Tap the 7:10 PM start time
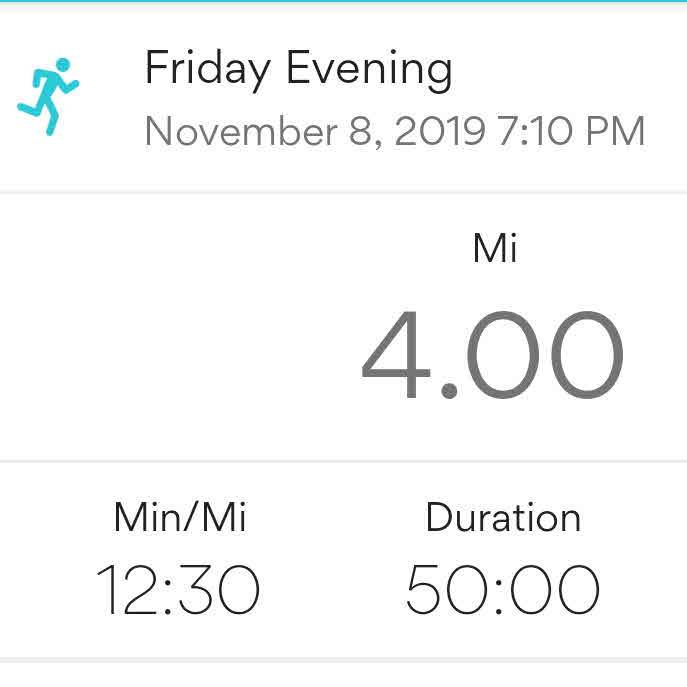The width and height of the screenshot is (687, 687). (571, 131)
